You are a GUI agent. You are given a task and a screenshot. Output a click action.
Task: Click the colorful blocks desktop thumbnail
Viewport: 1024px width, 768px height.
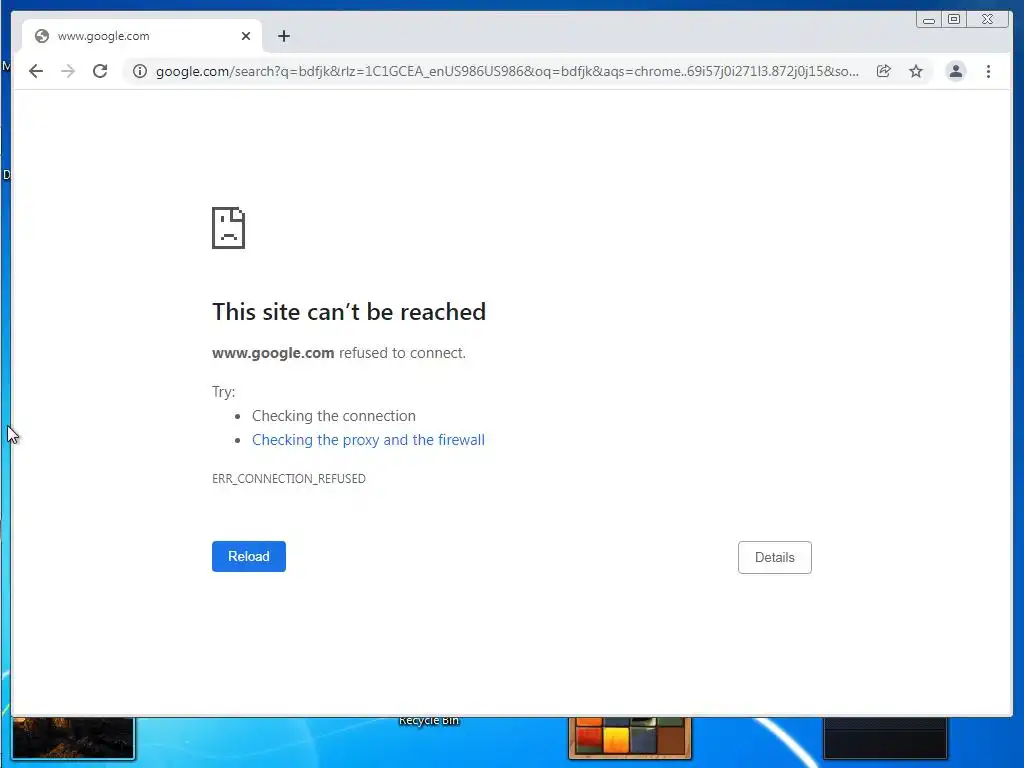pos(630,738)
